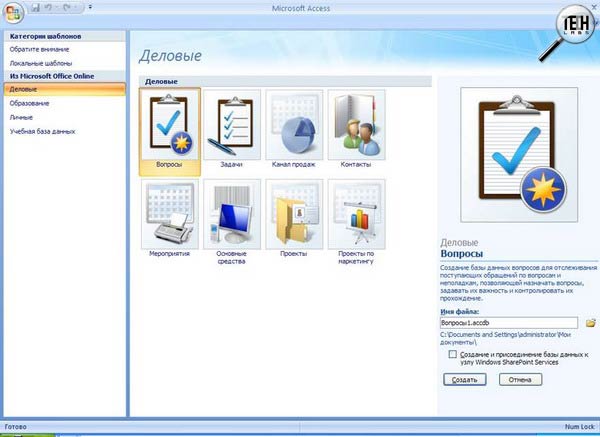Click the bold Вопросы title in details pane
Image resolution: width=600 pixels, height=437 pixels.
click(x=461, y=254)
